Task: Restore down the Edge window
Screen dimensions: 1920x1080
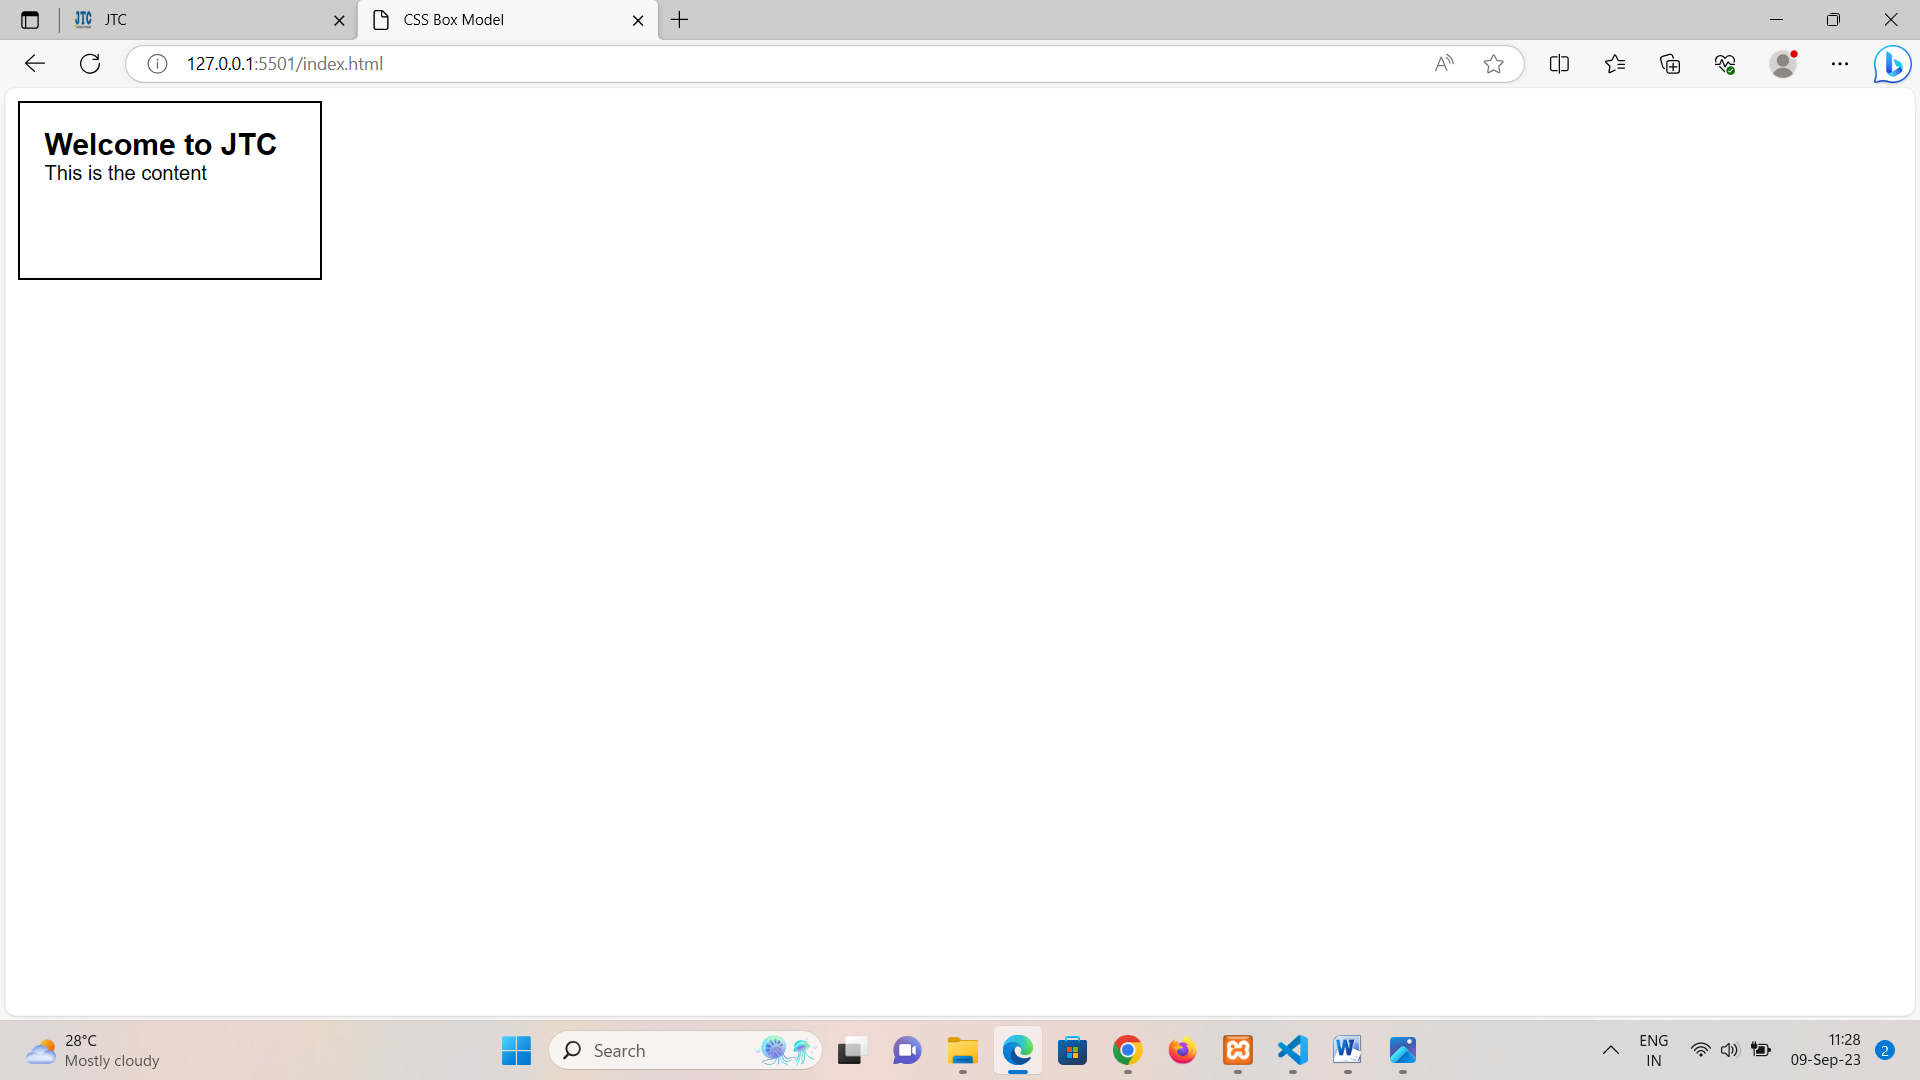Action: (x=1834, y=20)
